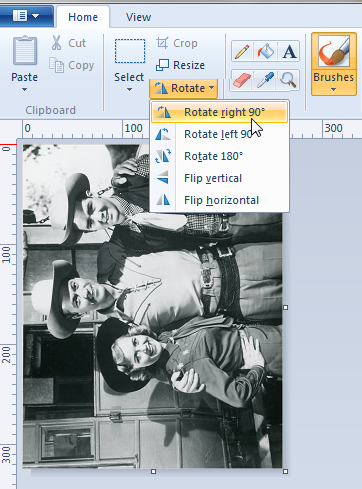Switch to the View ribbon tab
362x489 pixels.
(138, 17)
